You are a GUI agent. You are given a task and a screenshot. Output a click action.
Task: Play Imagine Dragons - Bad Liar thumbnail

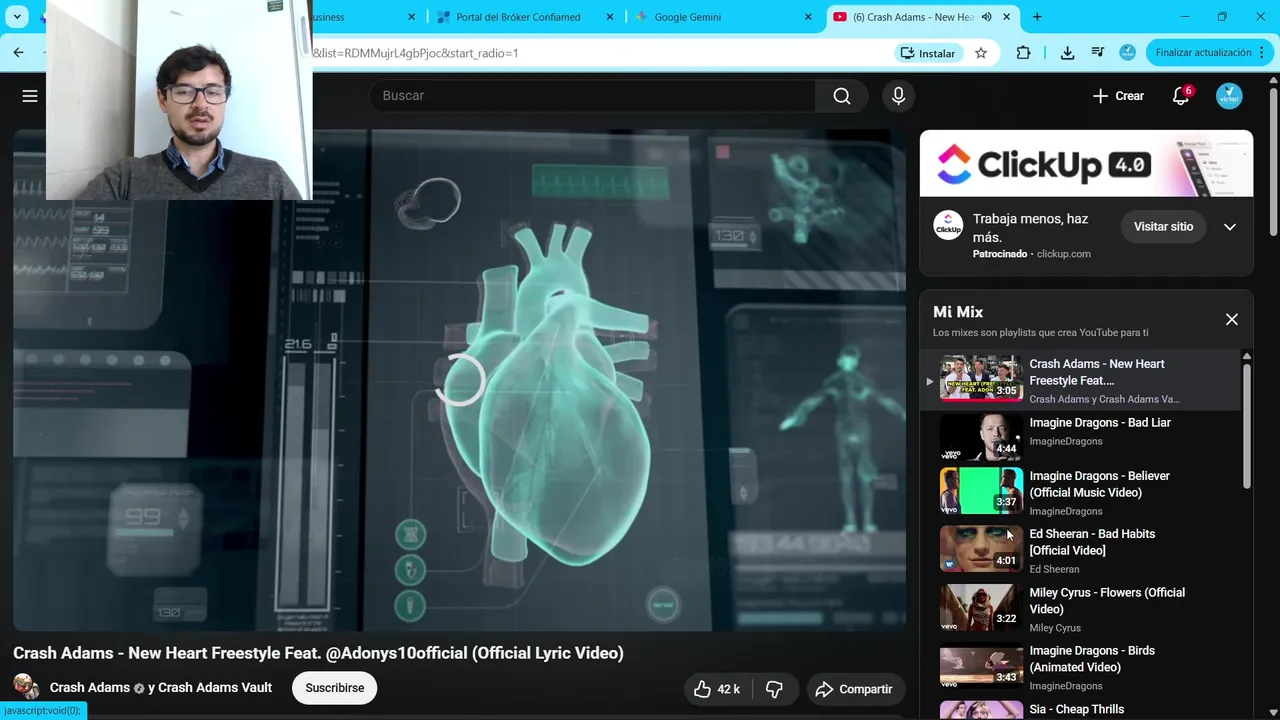point(981,436)
